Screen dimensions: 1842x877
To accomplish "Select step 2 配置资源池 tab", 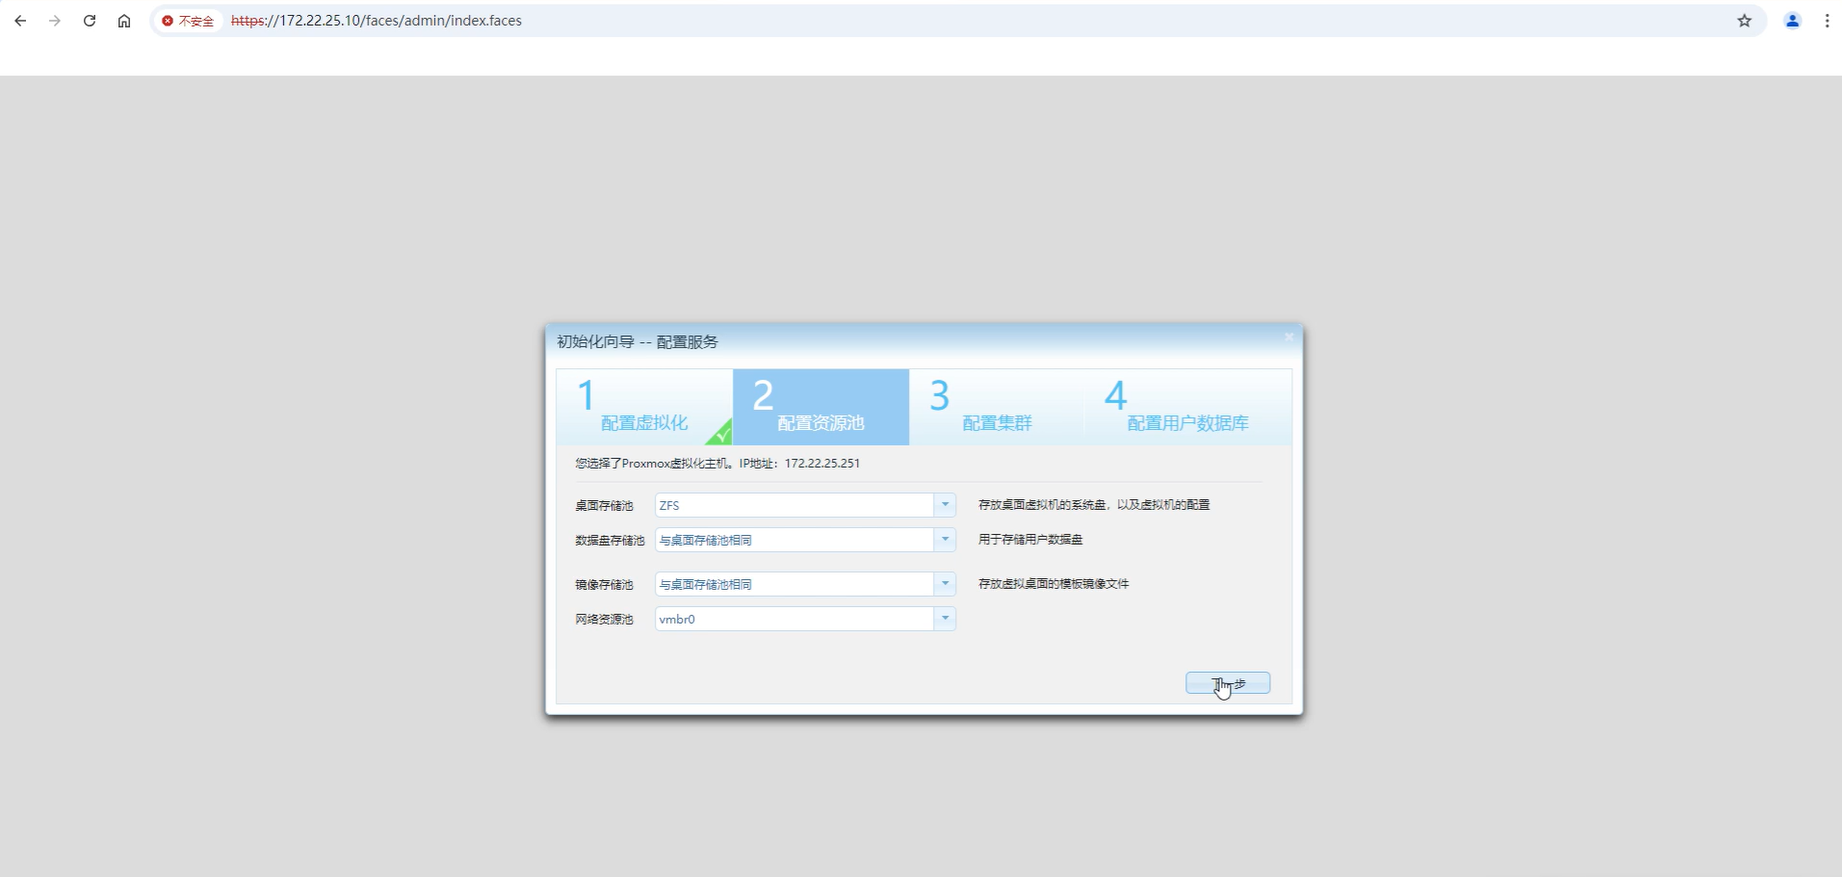I will point(821,407).
